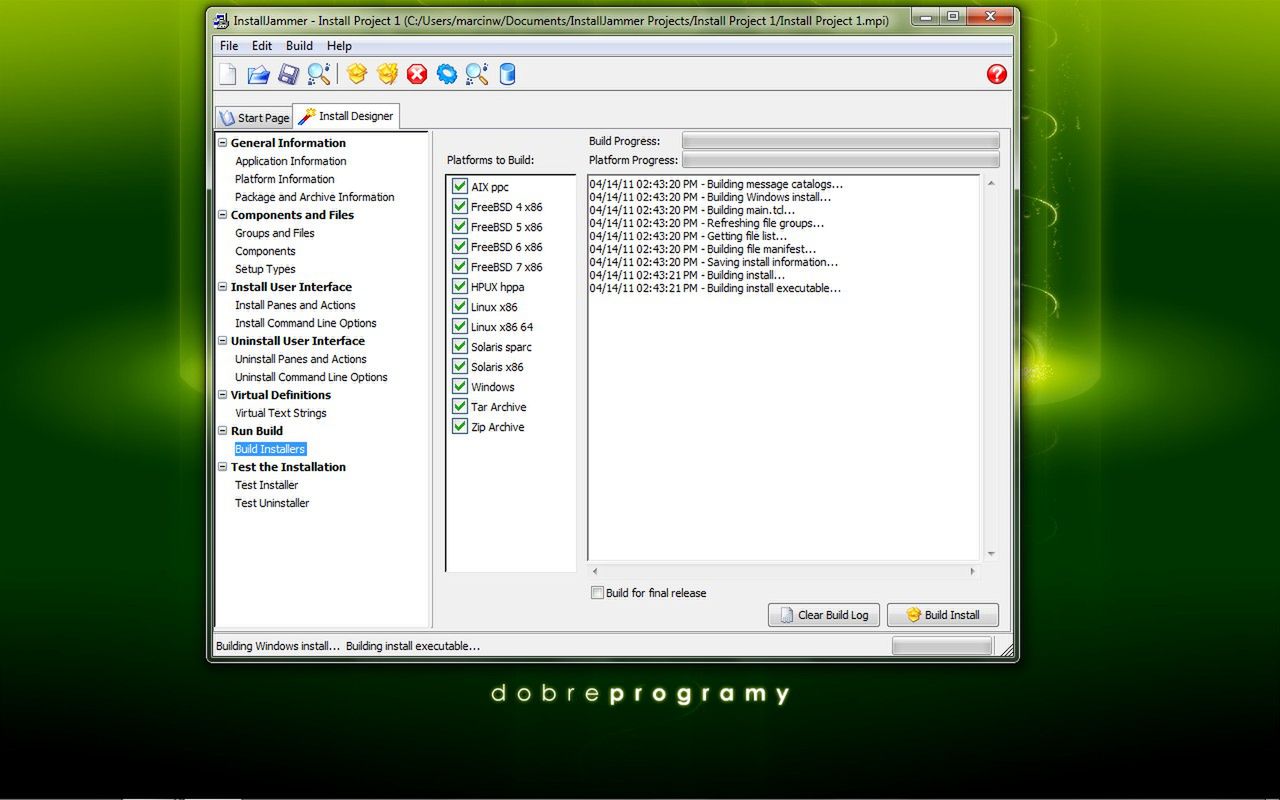Image resolution: width=1280 pixels, height=800 pixels.
Task: Uncheck the Zip Archive option
Action: [x=460, y=426]
